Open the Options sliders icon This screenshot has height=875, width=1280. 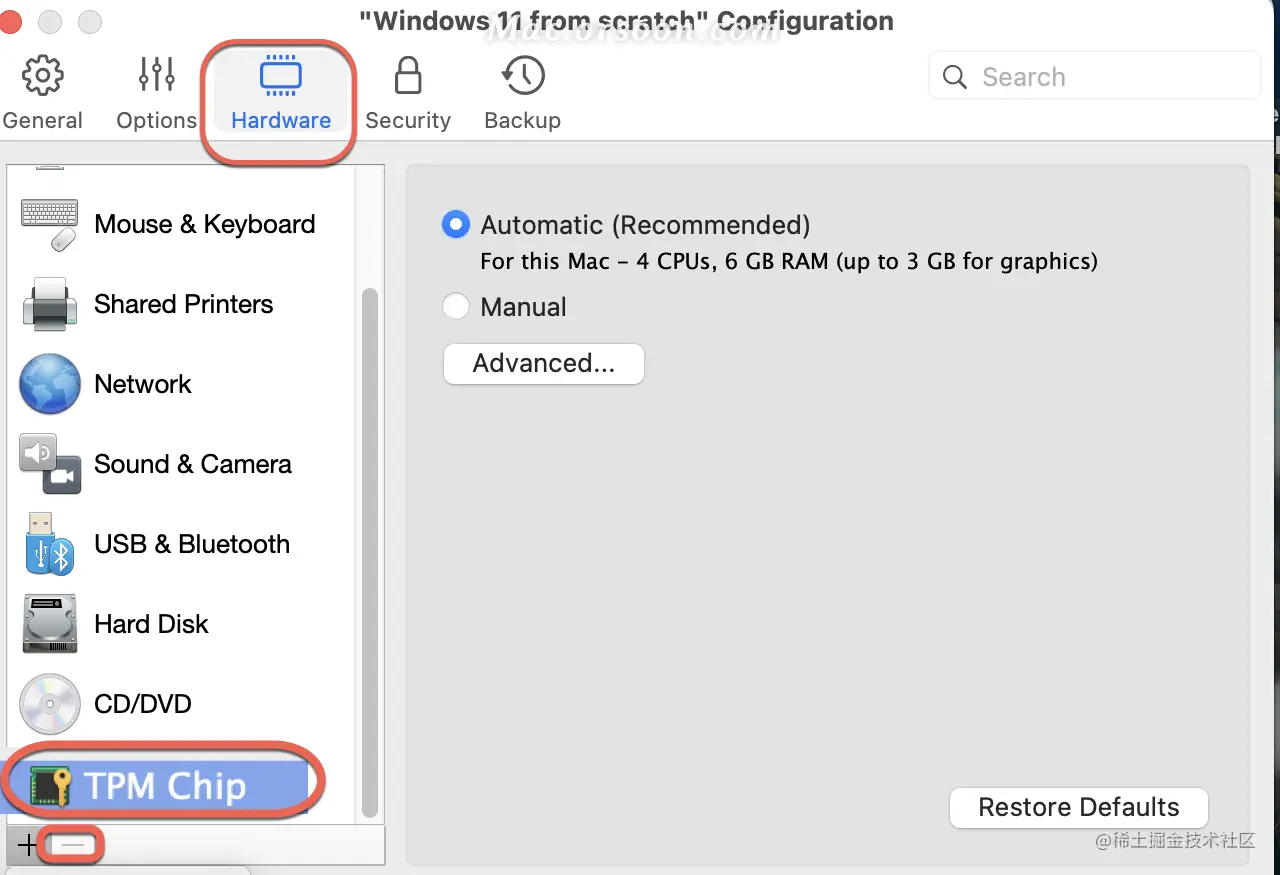click(x=157, y=75)
